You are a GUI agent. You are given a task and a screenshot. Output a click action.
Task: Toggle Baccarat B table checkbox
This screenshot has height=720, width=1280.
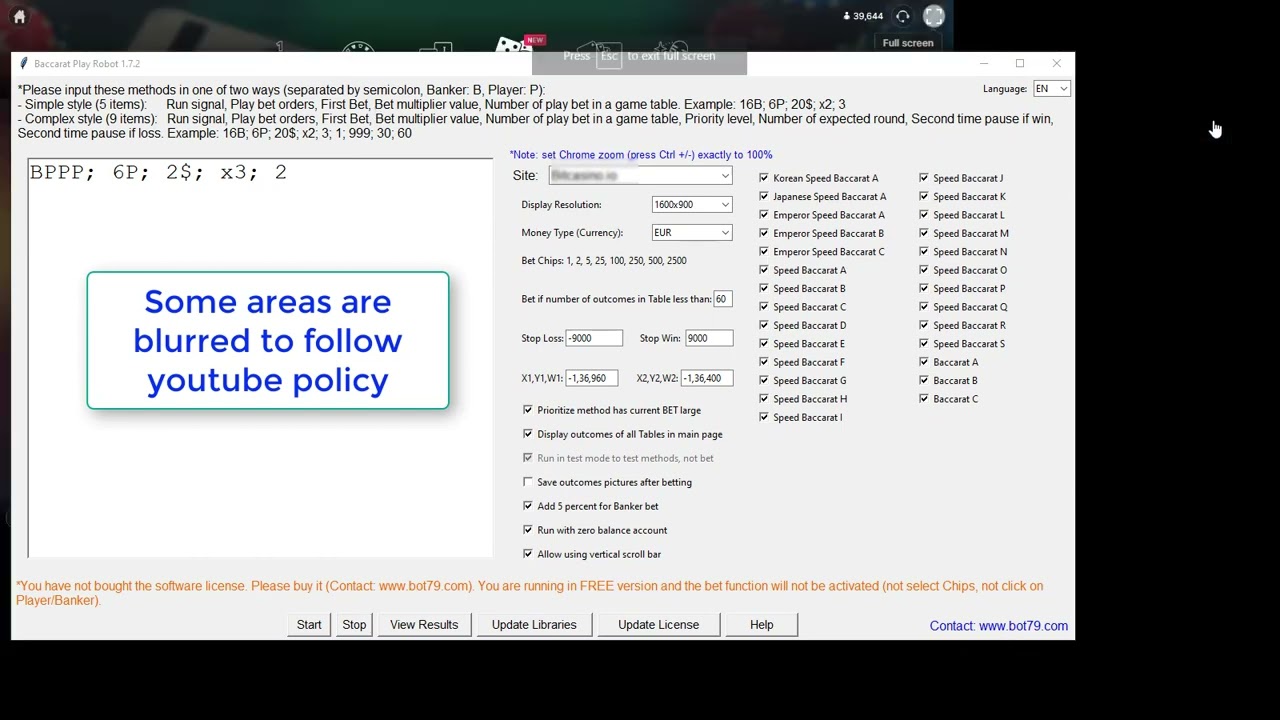click(x=924, y=380)
